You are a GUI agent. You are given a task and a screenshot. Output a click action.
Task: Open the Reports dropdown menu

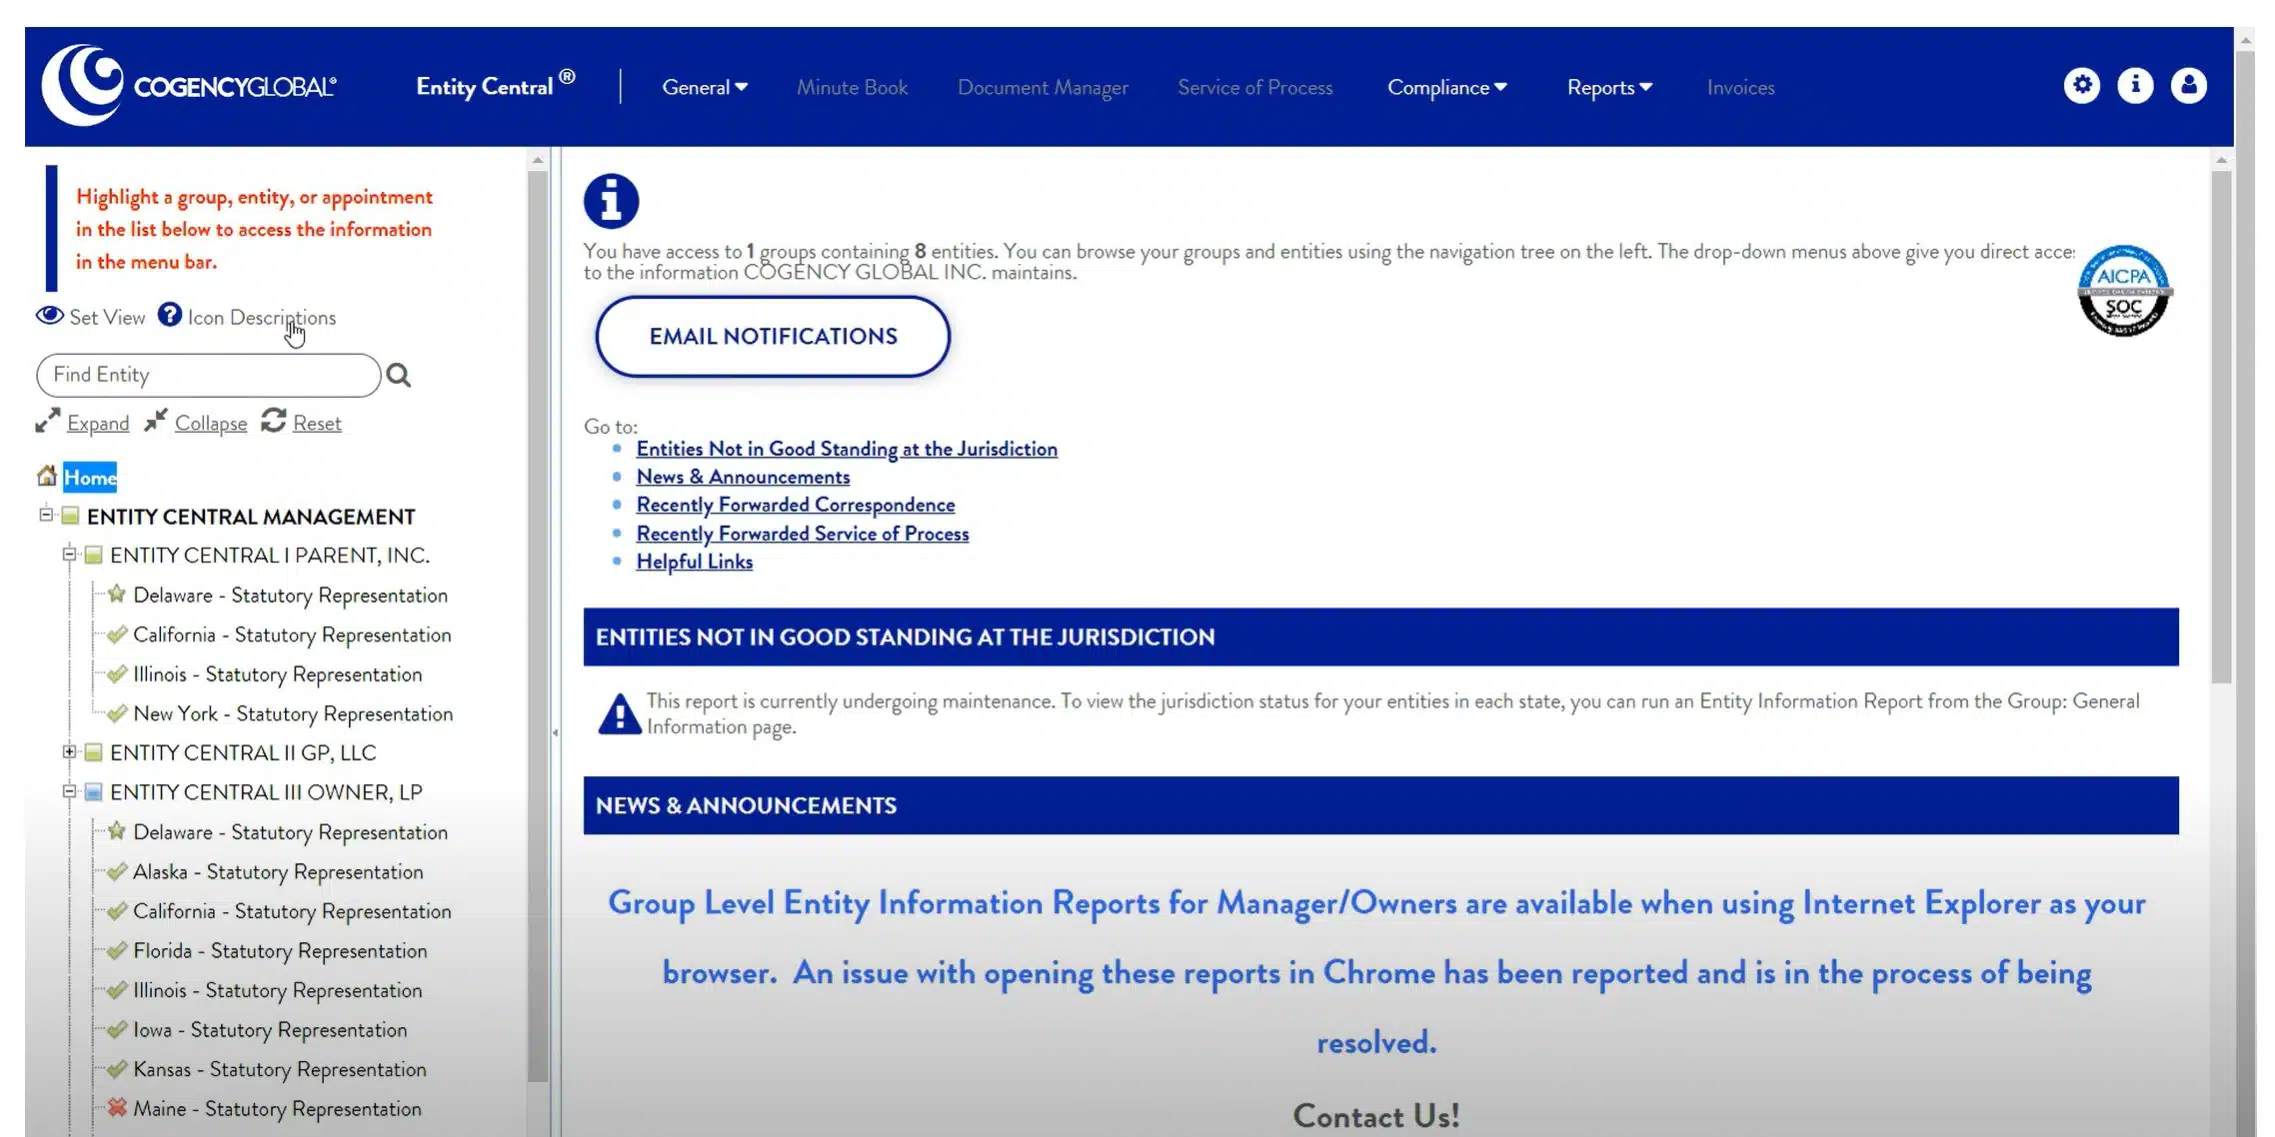point(1609,88)
